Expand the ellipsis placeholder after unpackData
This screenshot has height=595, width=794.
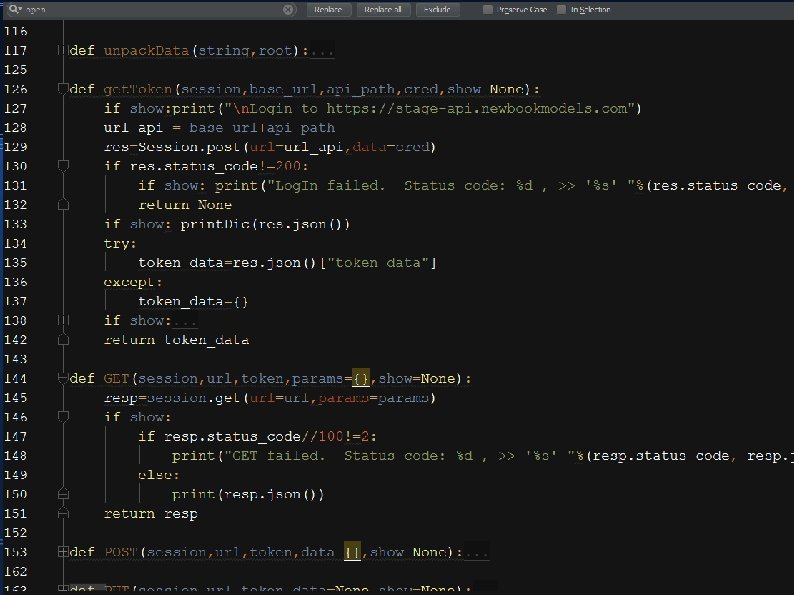322,51
